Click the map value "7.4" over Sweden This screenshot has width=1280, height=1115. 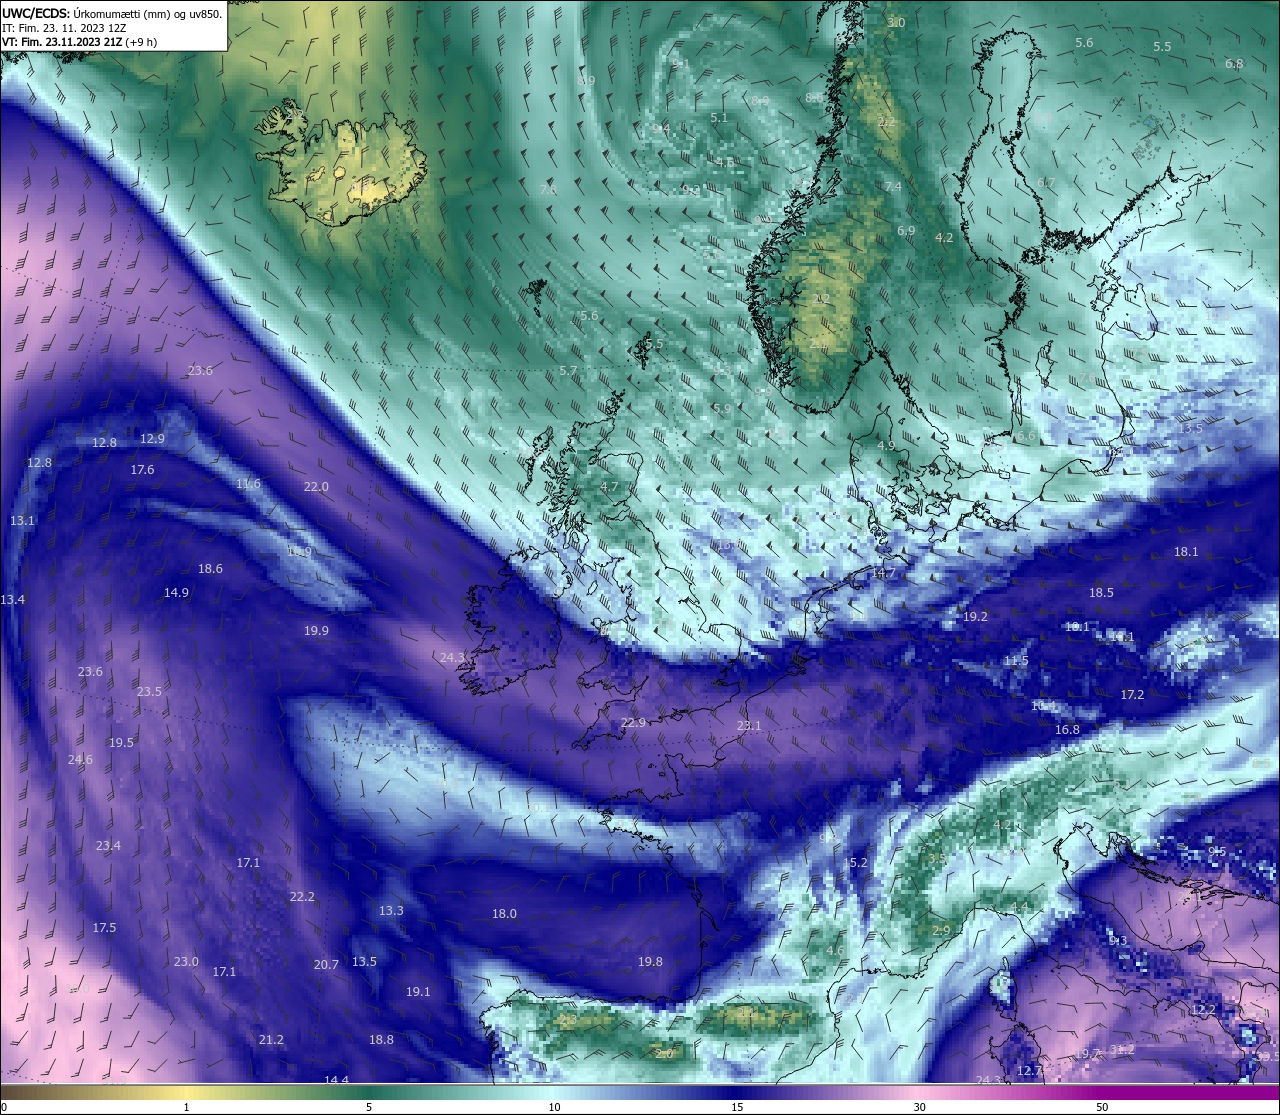tap(893, 186)
